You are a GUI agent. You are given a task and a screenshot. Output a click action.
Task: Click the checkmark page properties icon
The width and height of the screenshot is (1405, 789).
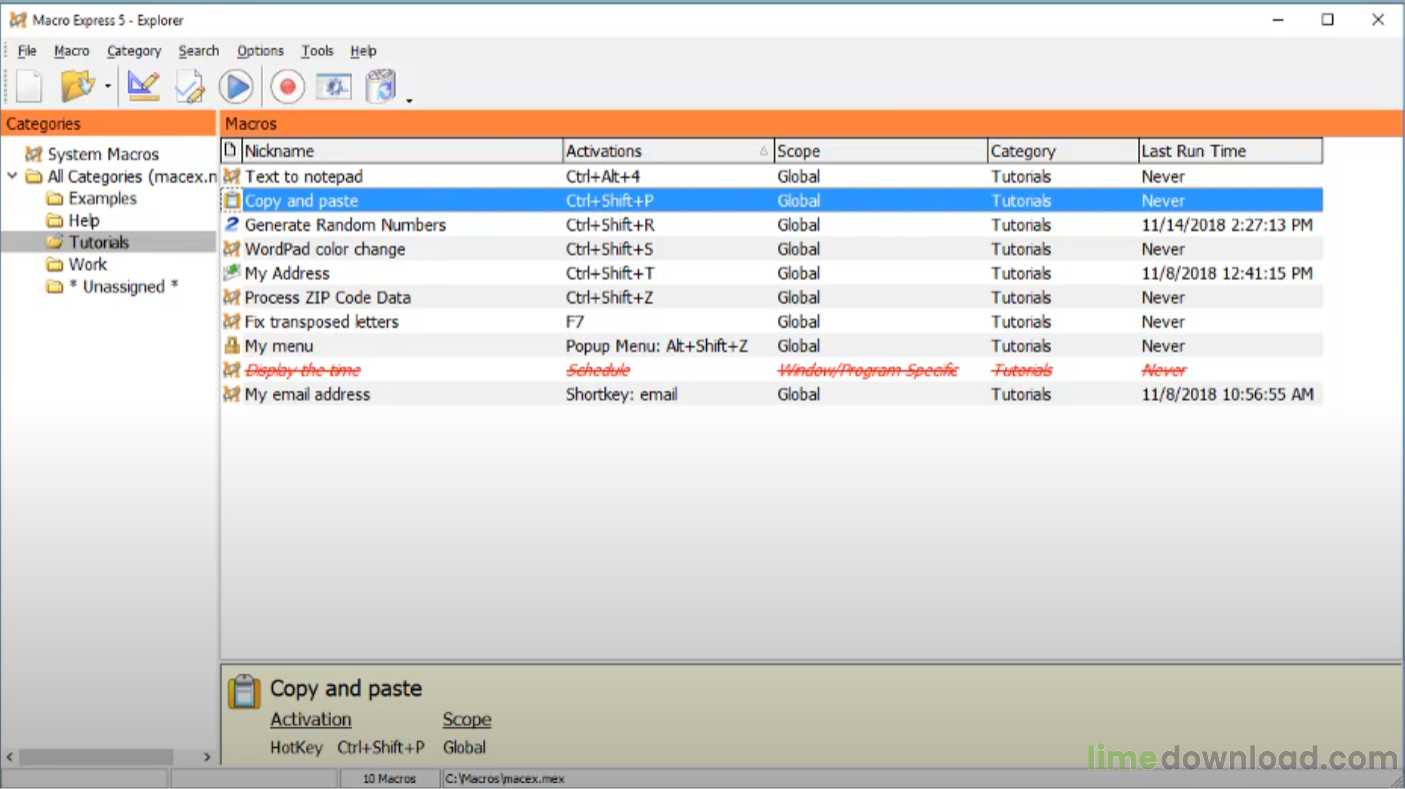click(x=189, y=87)
